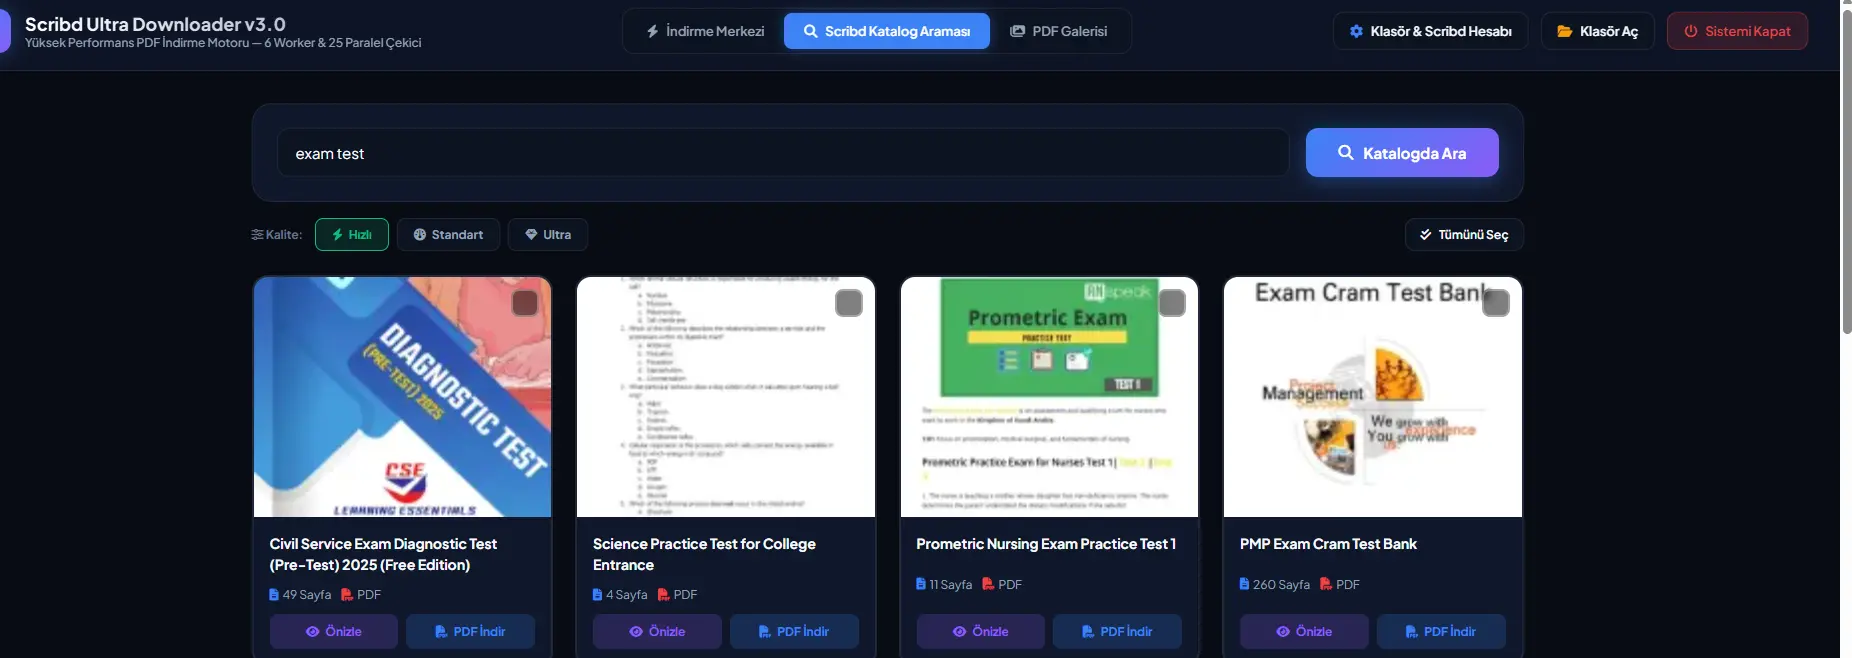Check the PMP Exam Cram card checkbox
This screenshot has height=658, width=1852.
tap(1496, 303)
